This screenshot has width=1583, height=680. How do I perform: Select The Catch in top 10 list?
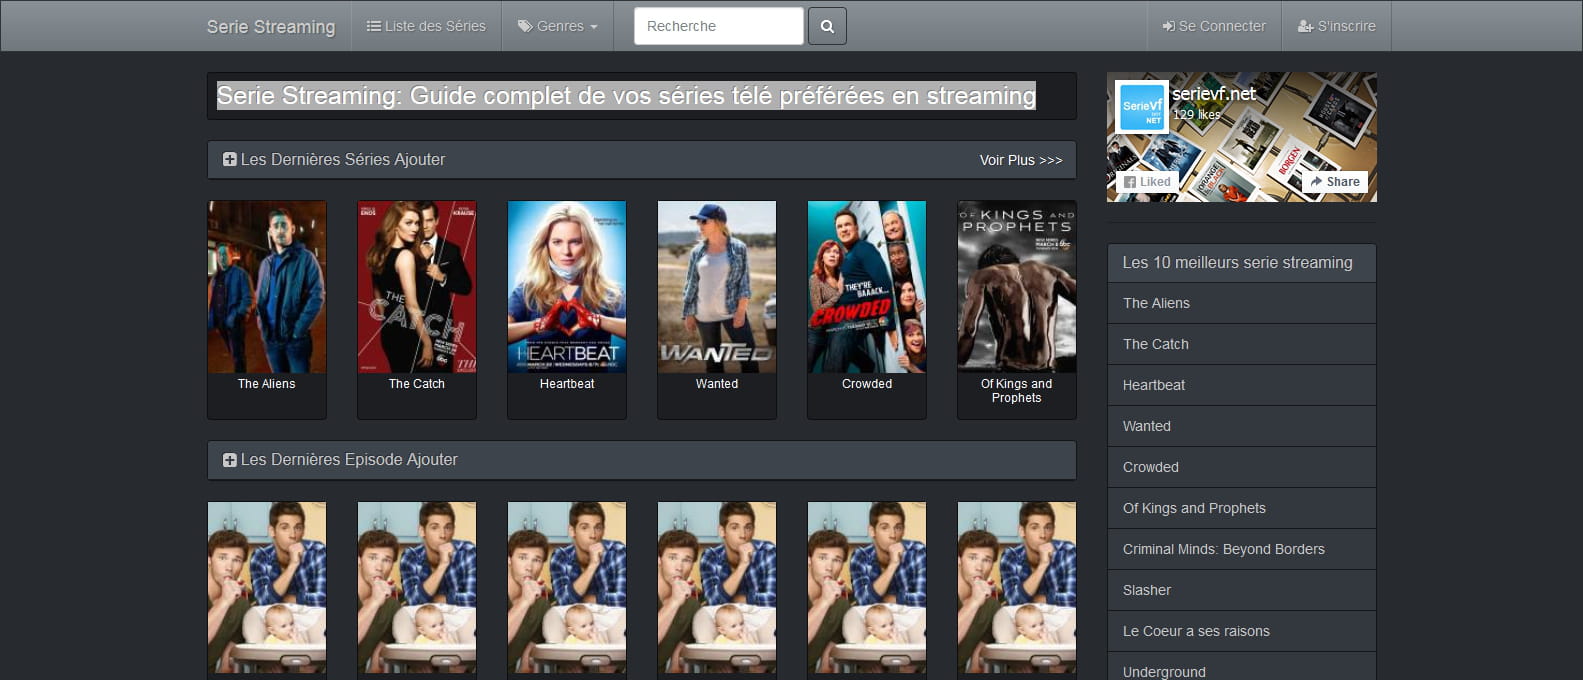point(1242,344)
